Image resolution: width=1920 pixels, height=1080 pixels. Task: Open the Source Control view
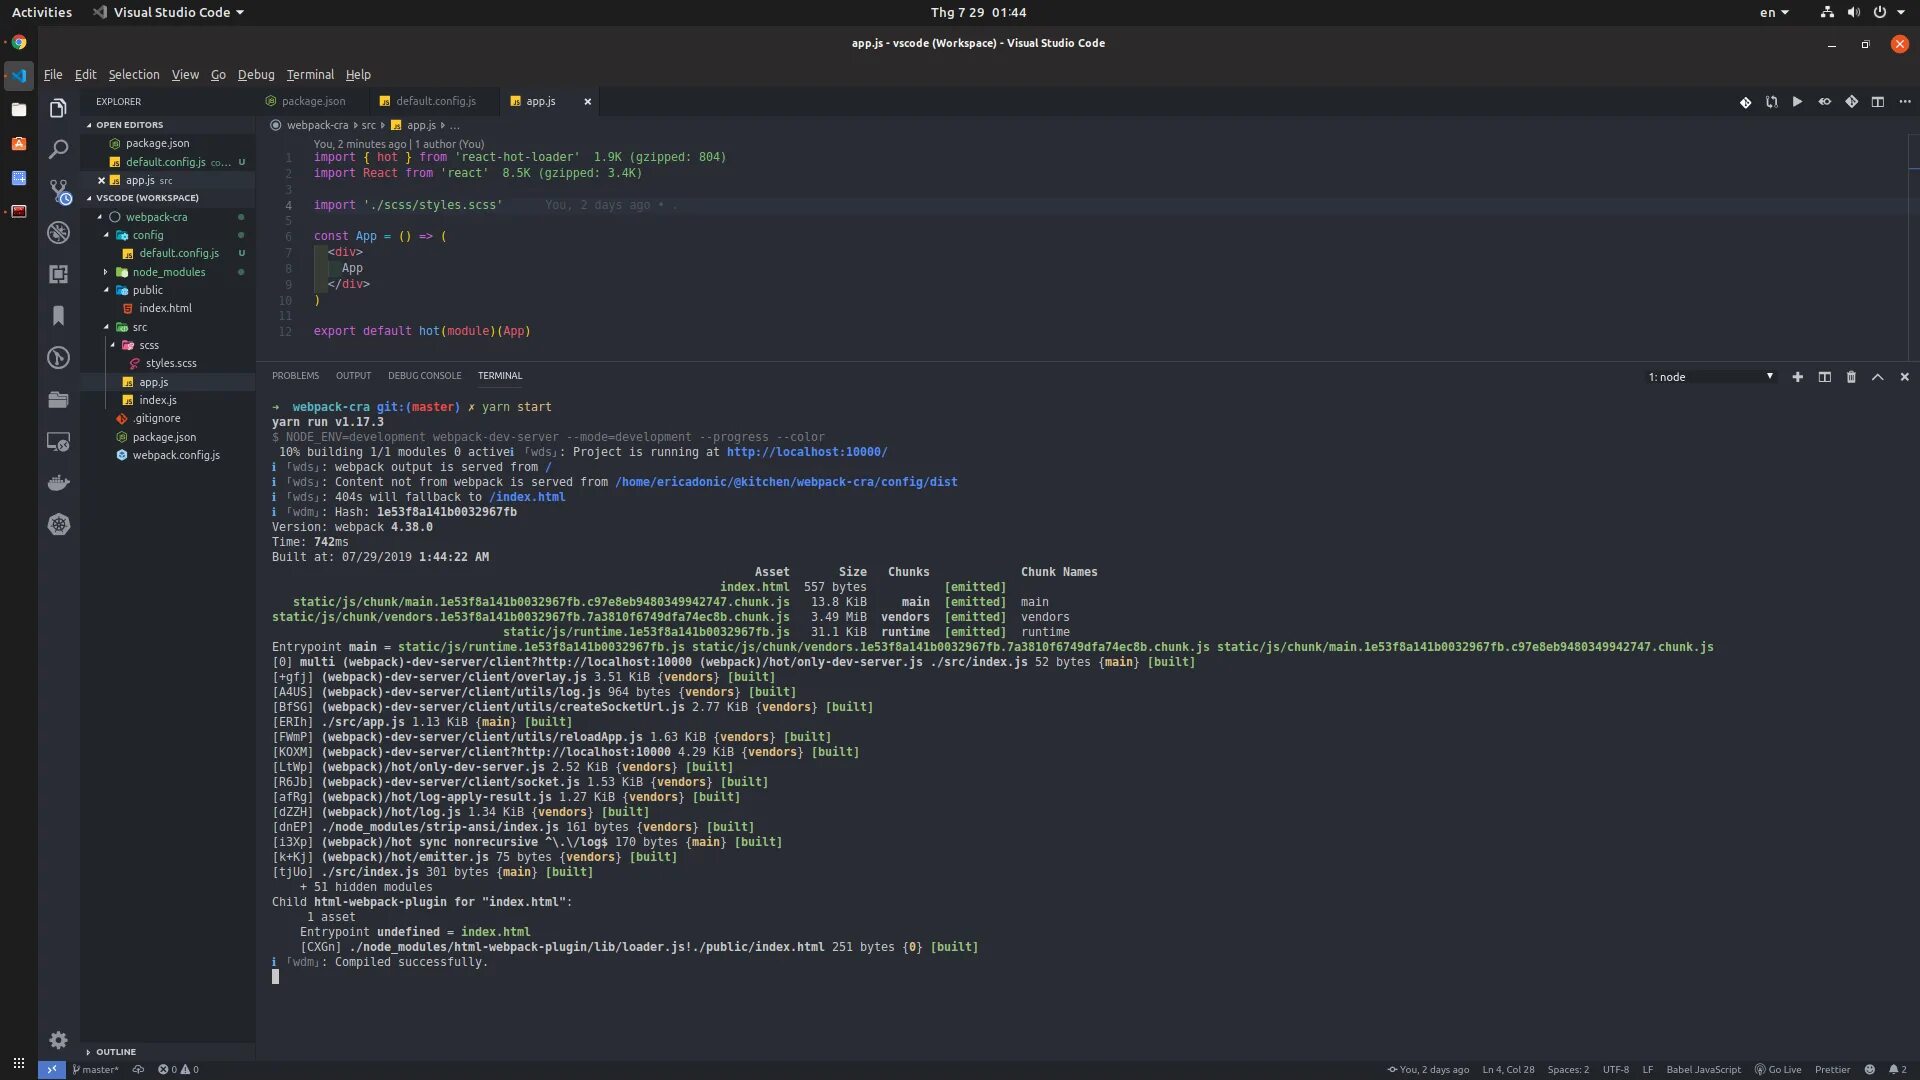(x=58, y=191)
